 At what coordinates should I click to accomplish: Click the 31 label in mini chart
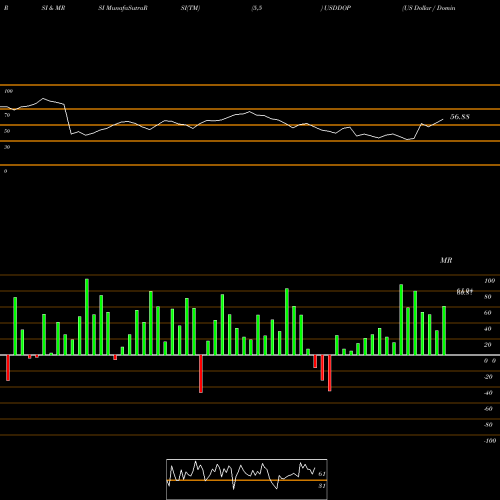pyautogui.click(x=322, y=486)
